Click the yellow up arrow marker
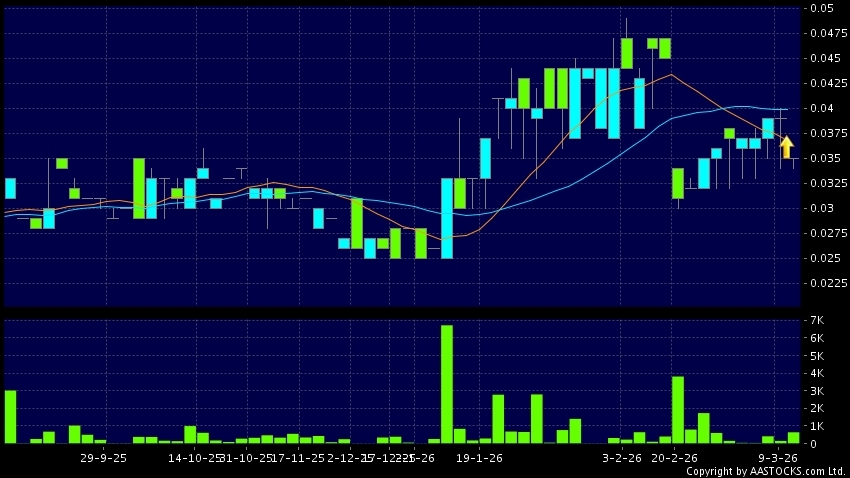 787,146
